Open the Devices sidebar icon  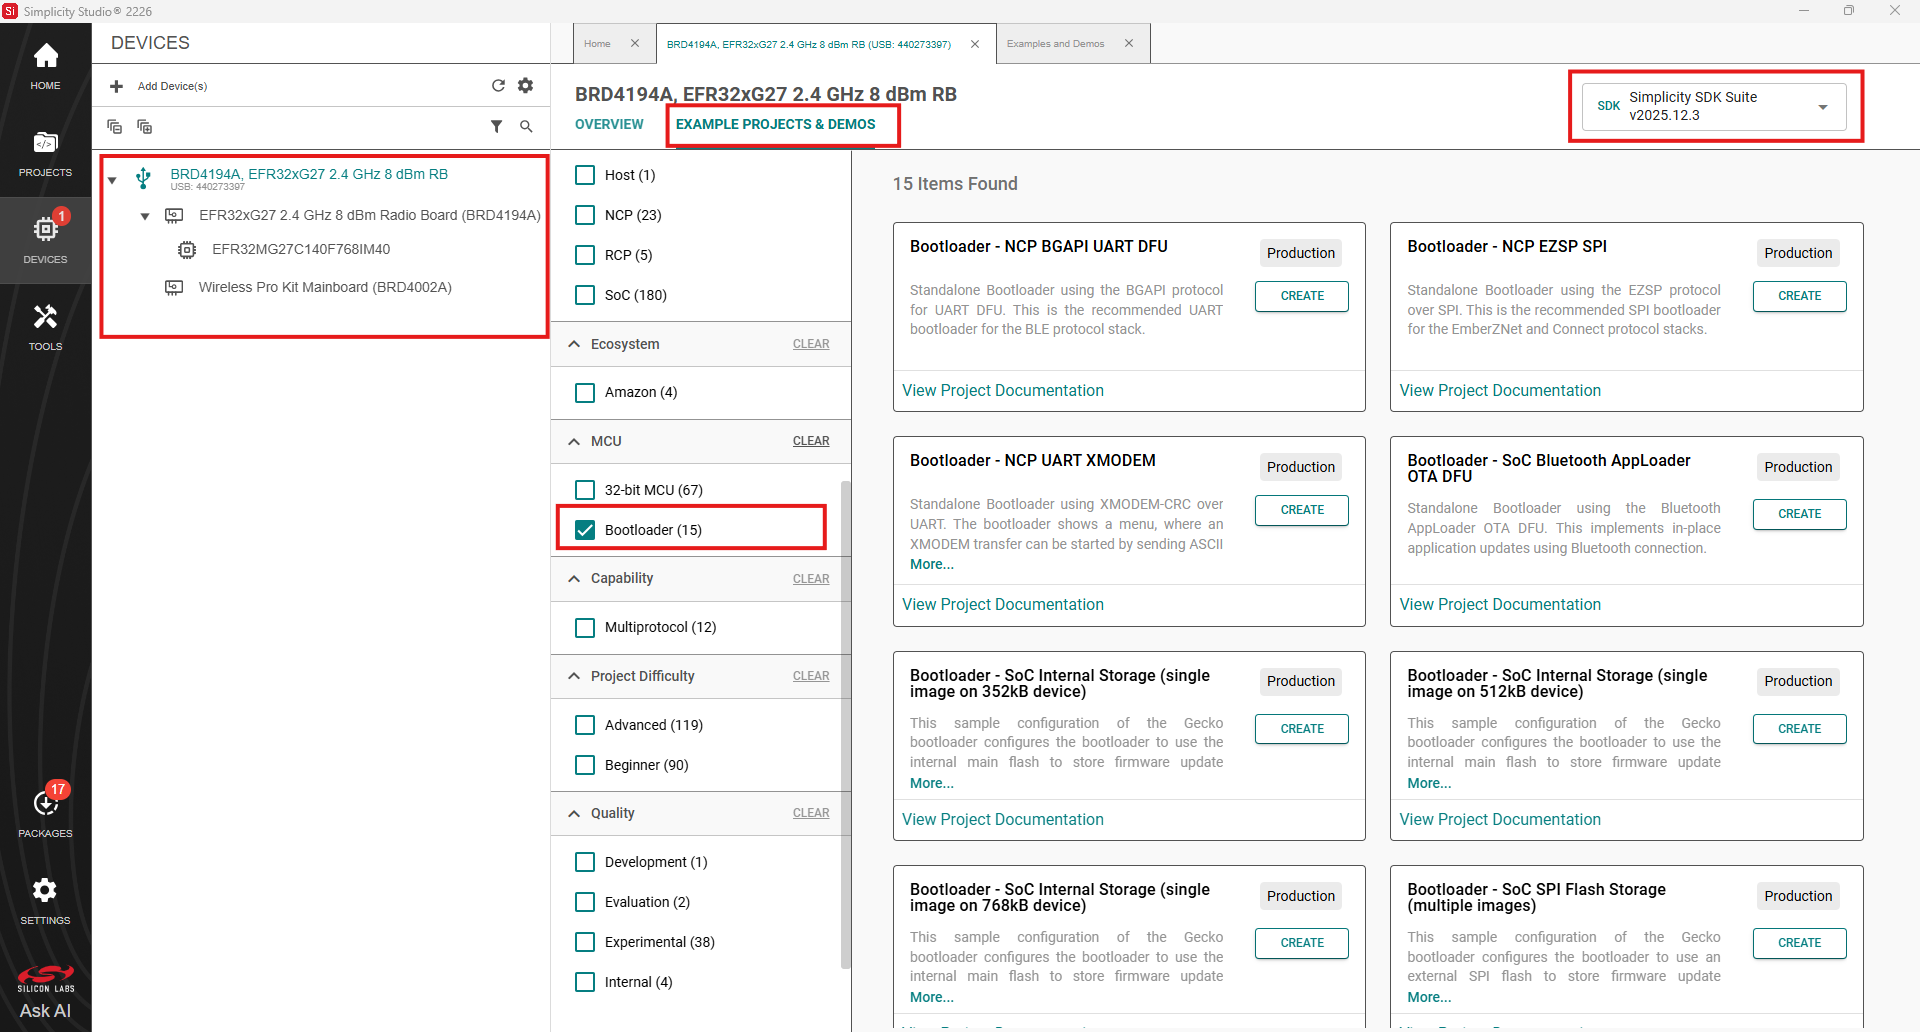tap(45, 240)
